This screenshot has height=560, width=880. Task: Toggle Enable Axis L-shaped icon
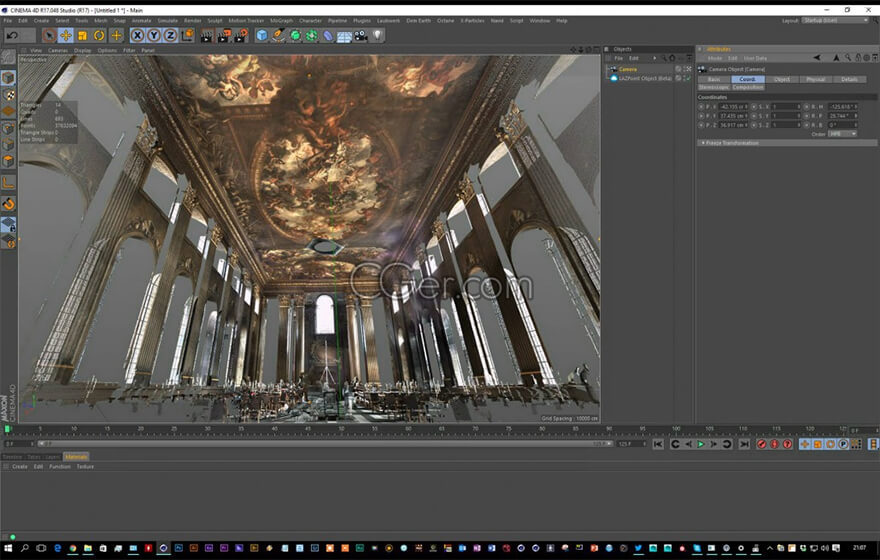pyautogui.click(x=8, y=182)
